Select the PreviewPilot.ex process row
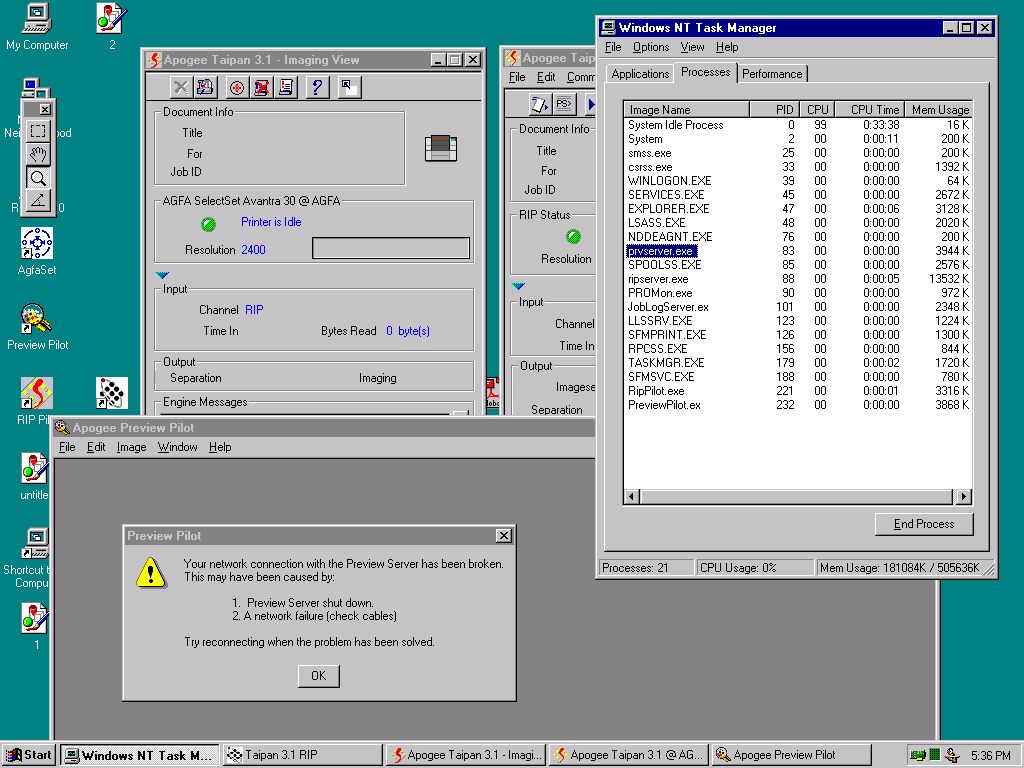 (x=798, y=405)
